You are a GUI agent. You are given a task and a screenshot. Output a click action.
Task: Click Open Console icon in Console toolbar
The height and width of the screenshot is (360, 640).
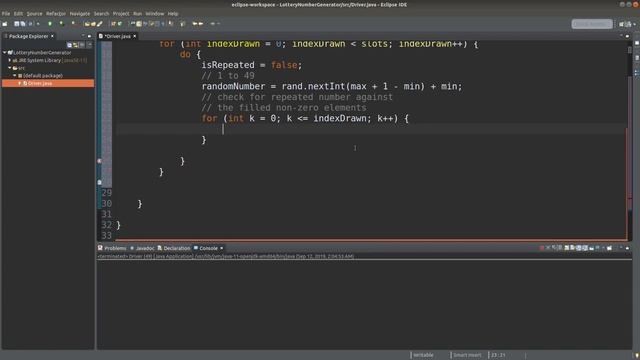pyautogui.click(x=609, y=248)
